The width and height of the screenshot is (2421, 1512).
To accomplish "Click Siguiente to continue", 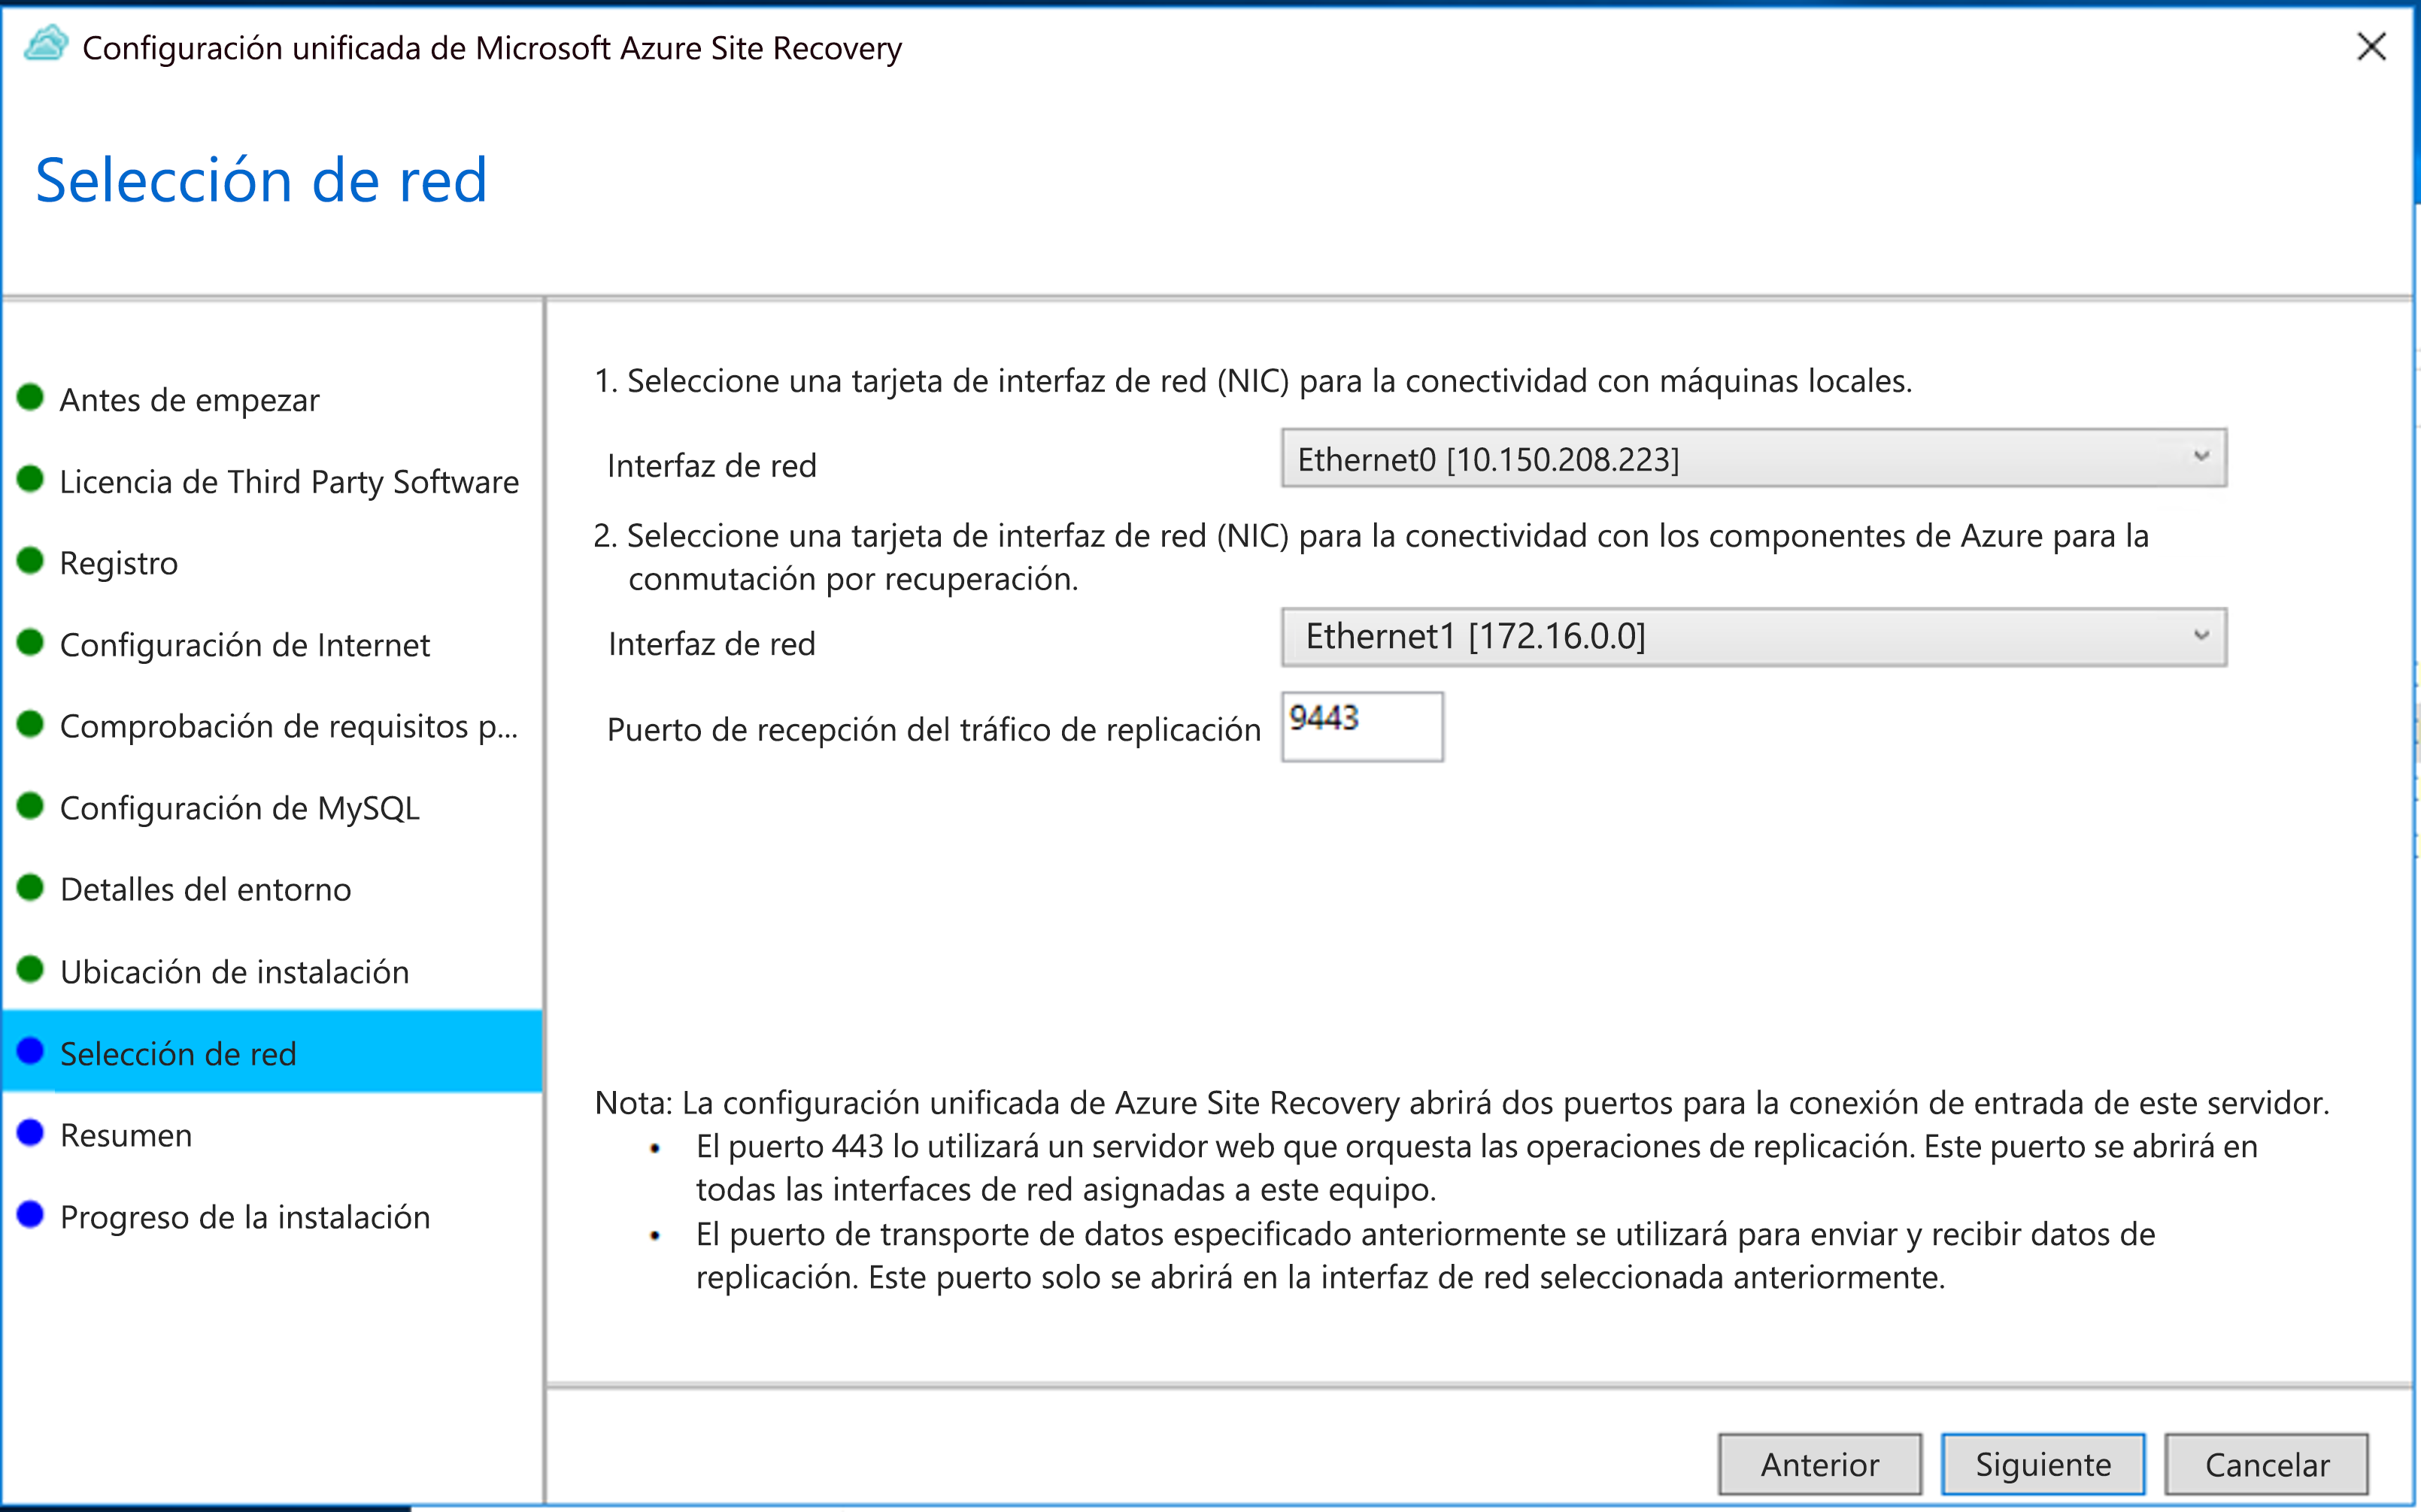I will coord(2043,1465).
